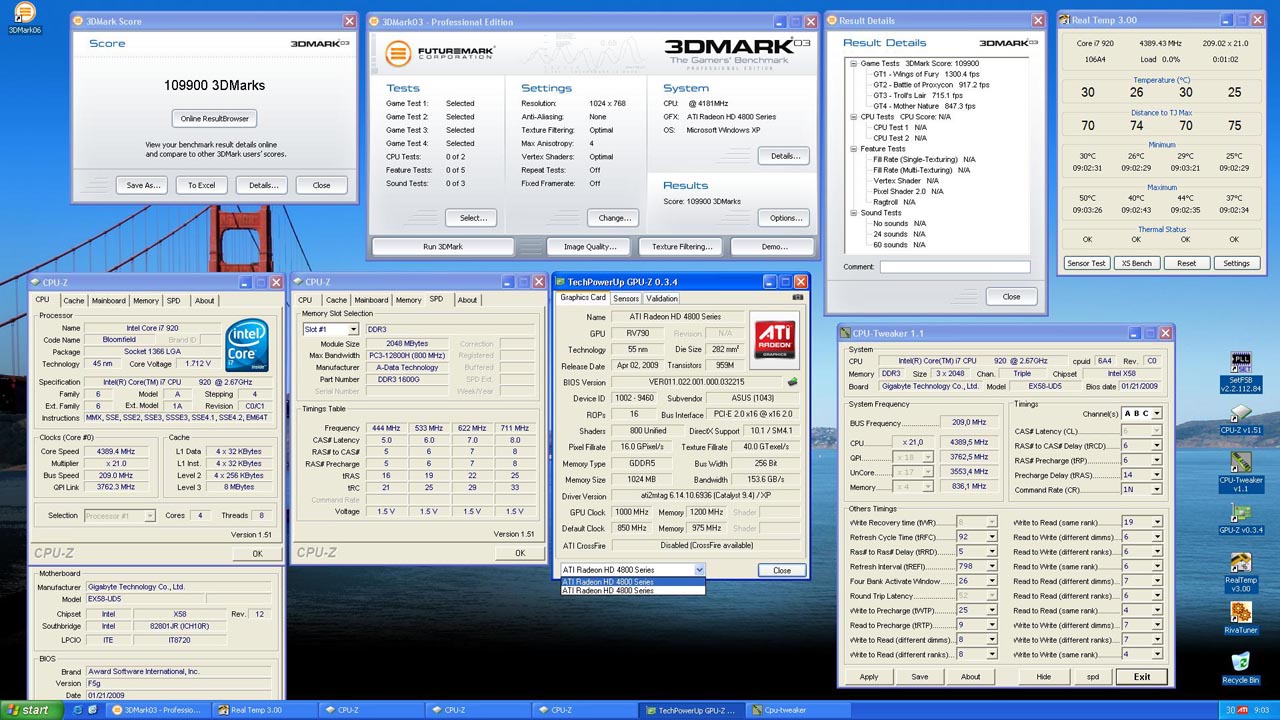Open the Recycle Bin

click(x=1240, y=668)
